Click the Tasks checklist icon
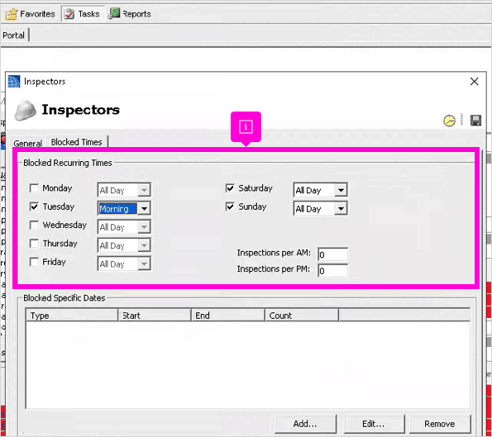This screenshot has height=437, width=492. [x=69, y=14]
